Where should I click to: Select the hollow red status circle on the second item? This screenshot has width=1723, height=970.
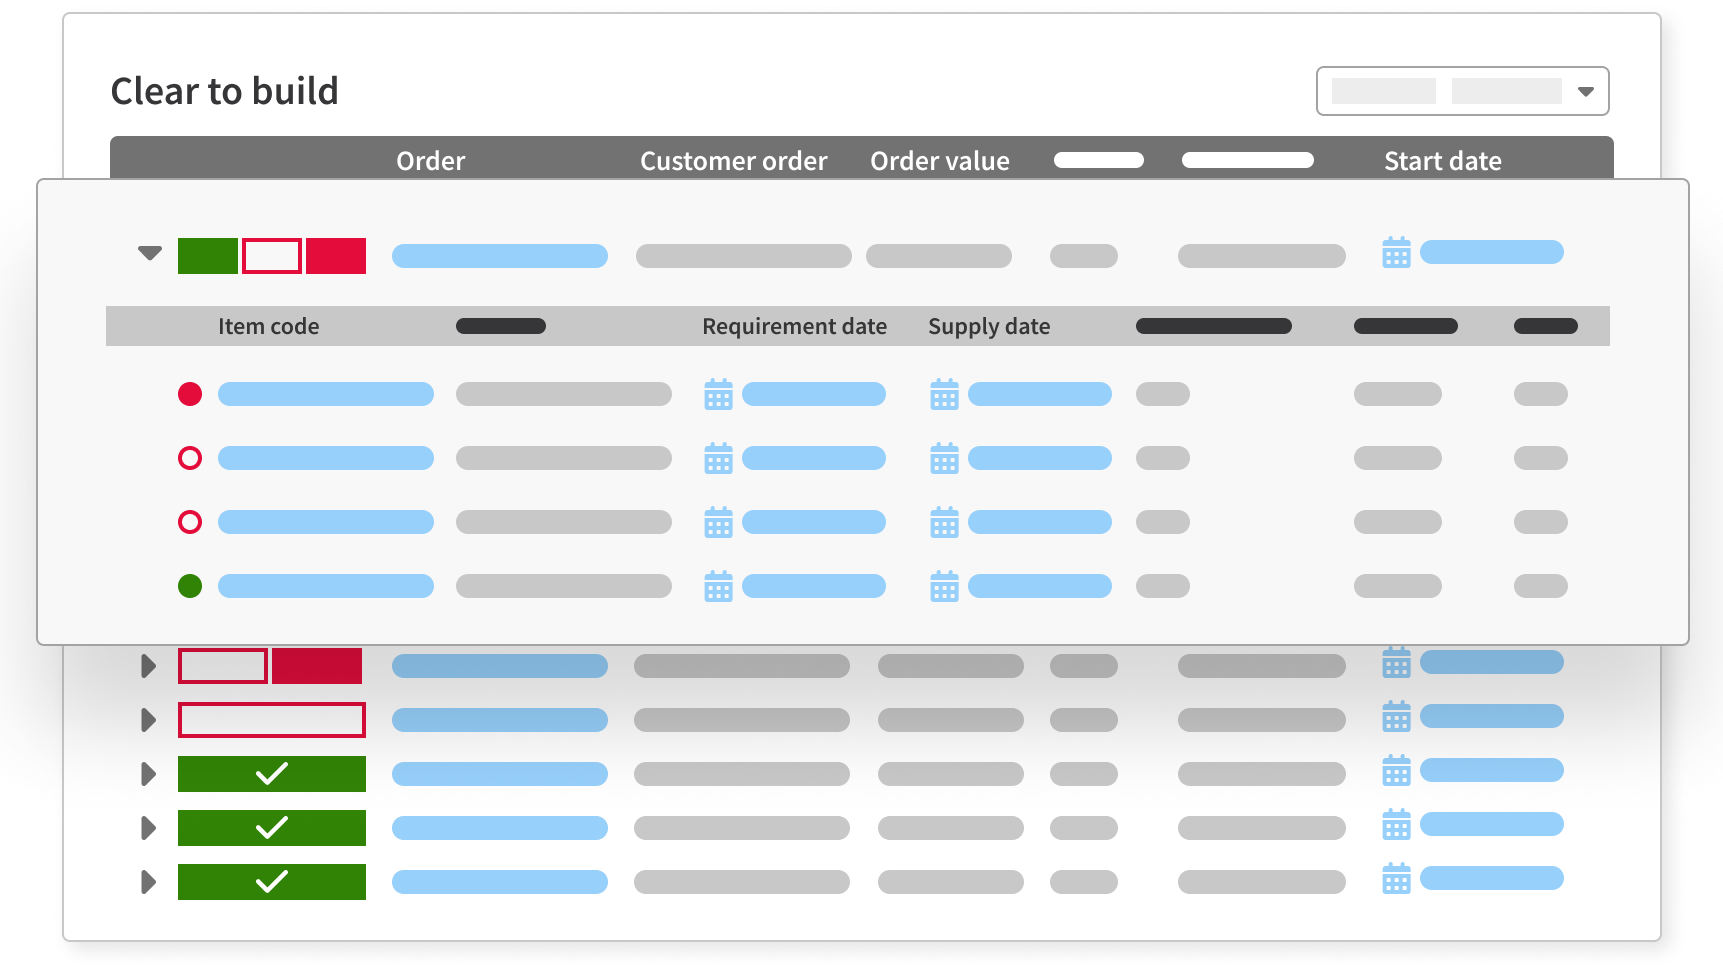pyautogui.click(x=189, y=458)
